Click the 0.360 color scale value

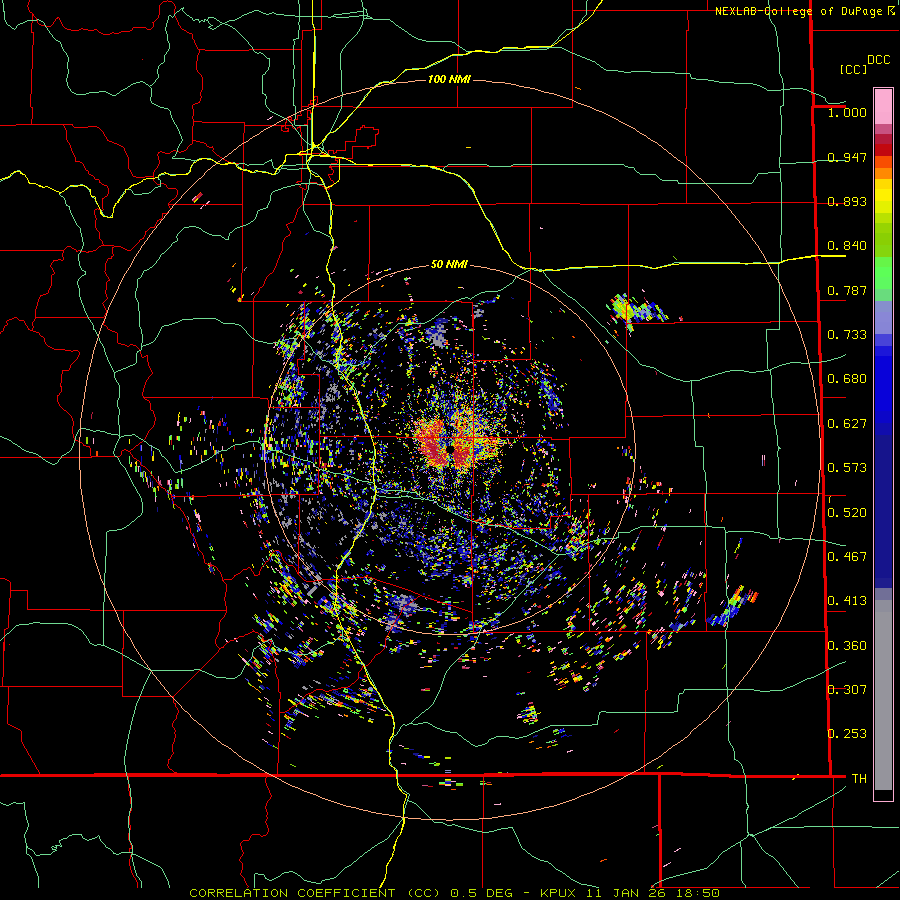(847, 646)
